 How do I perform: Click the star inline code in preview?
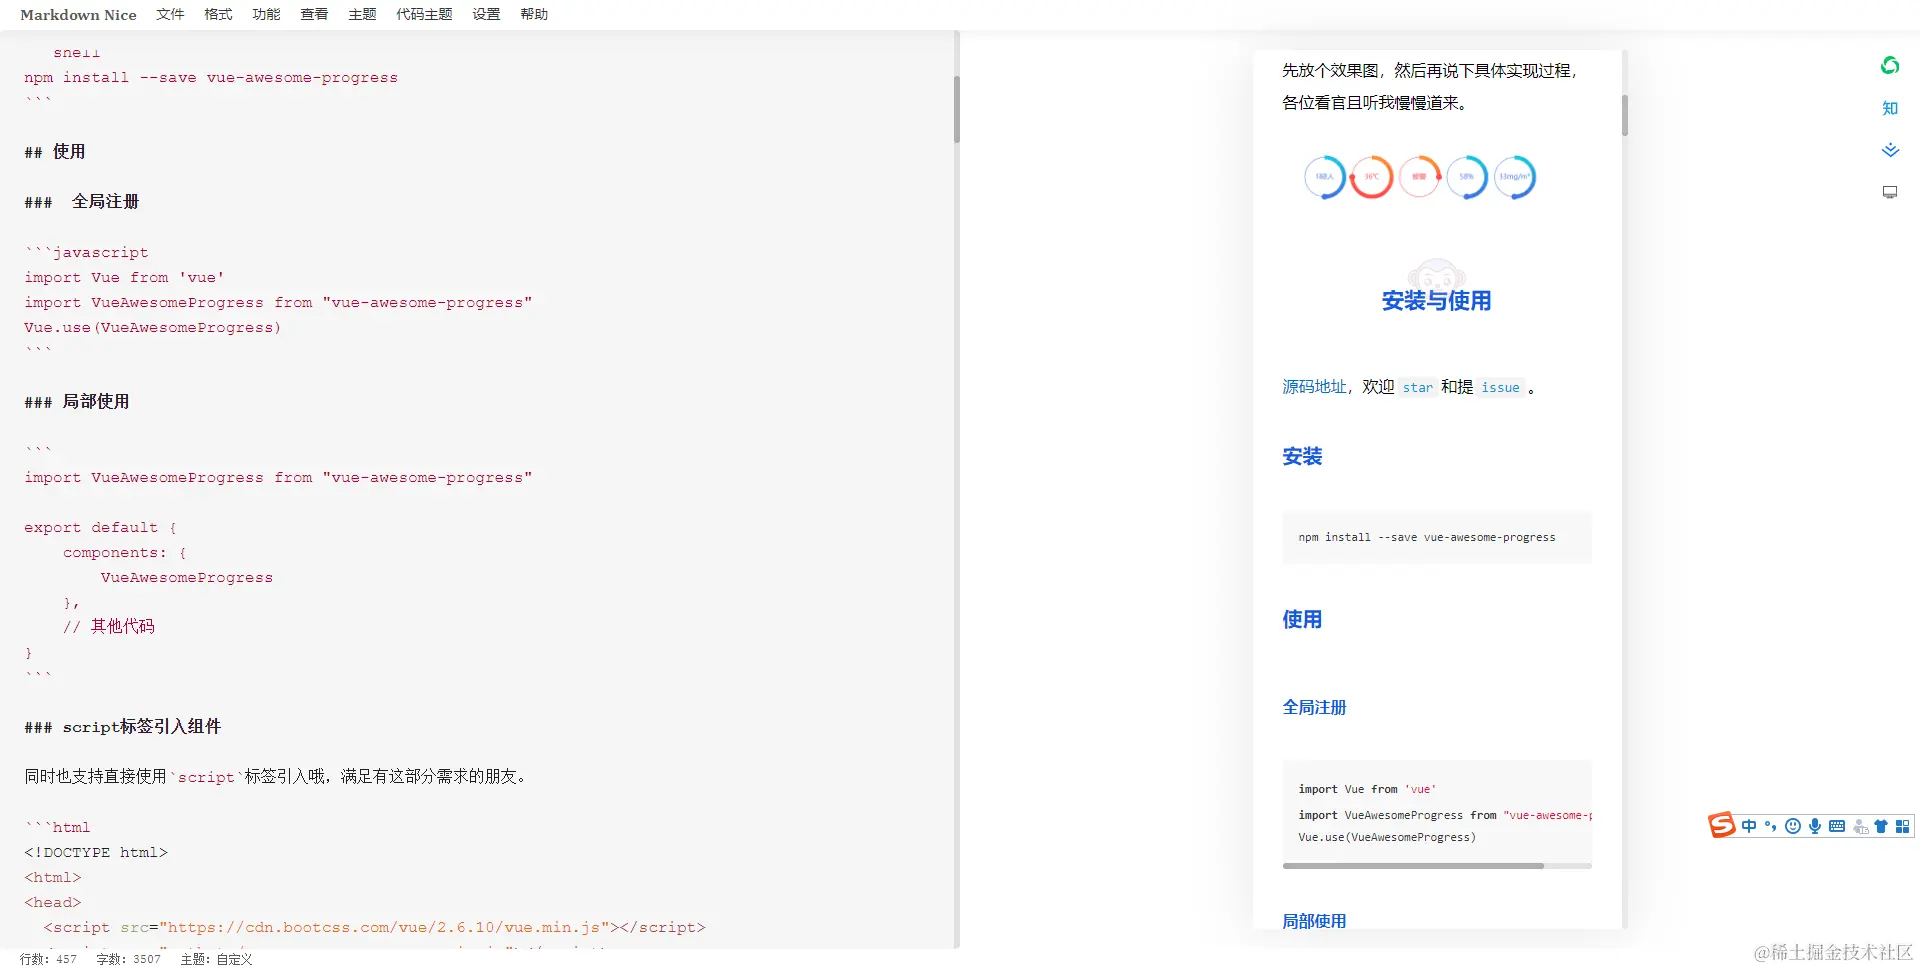pos(1417,388)
